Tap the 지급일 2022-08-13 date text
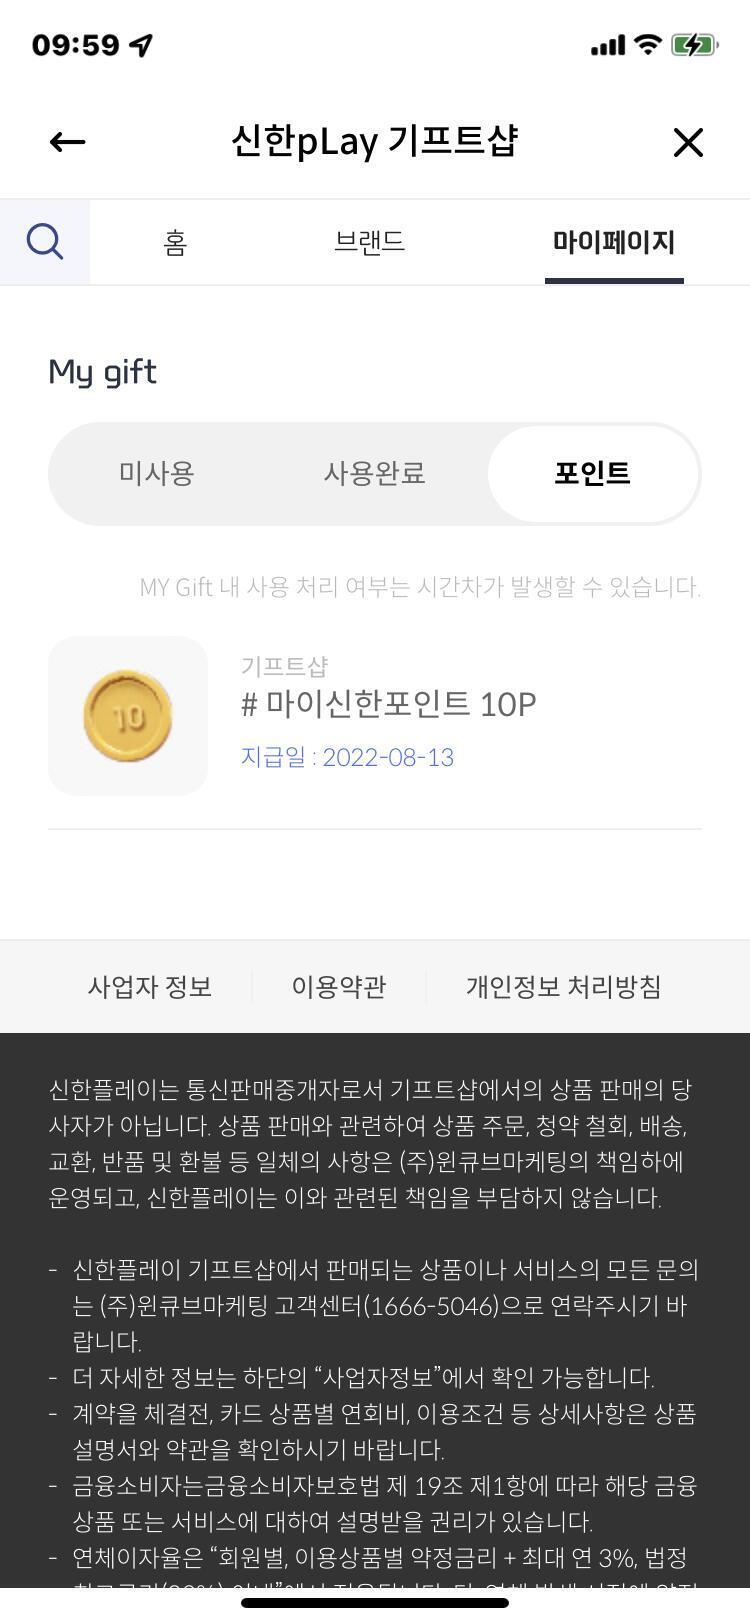The height and width of the screenshot is (1624, 750). point(347,757)
